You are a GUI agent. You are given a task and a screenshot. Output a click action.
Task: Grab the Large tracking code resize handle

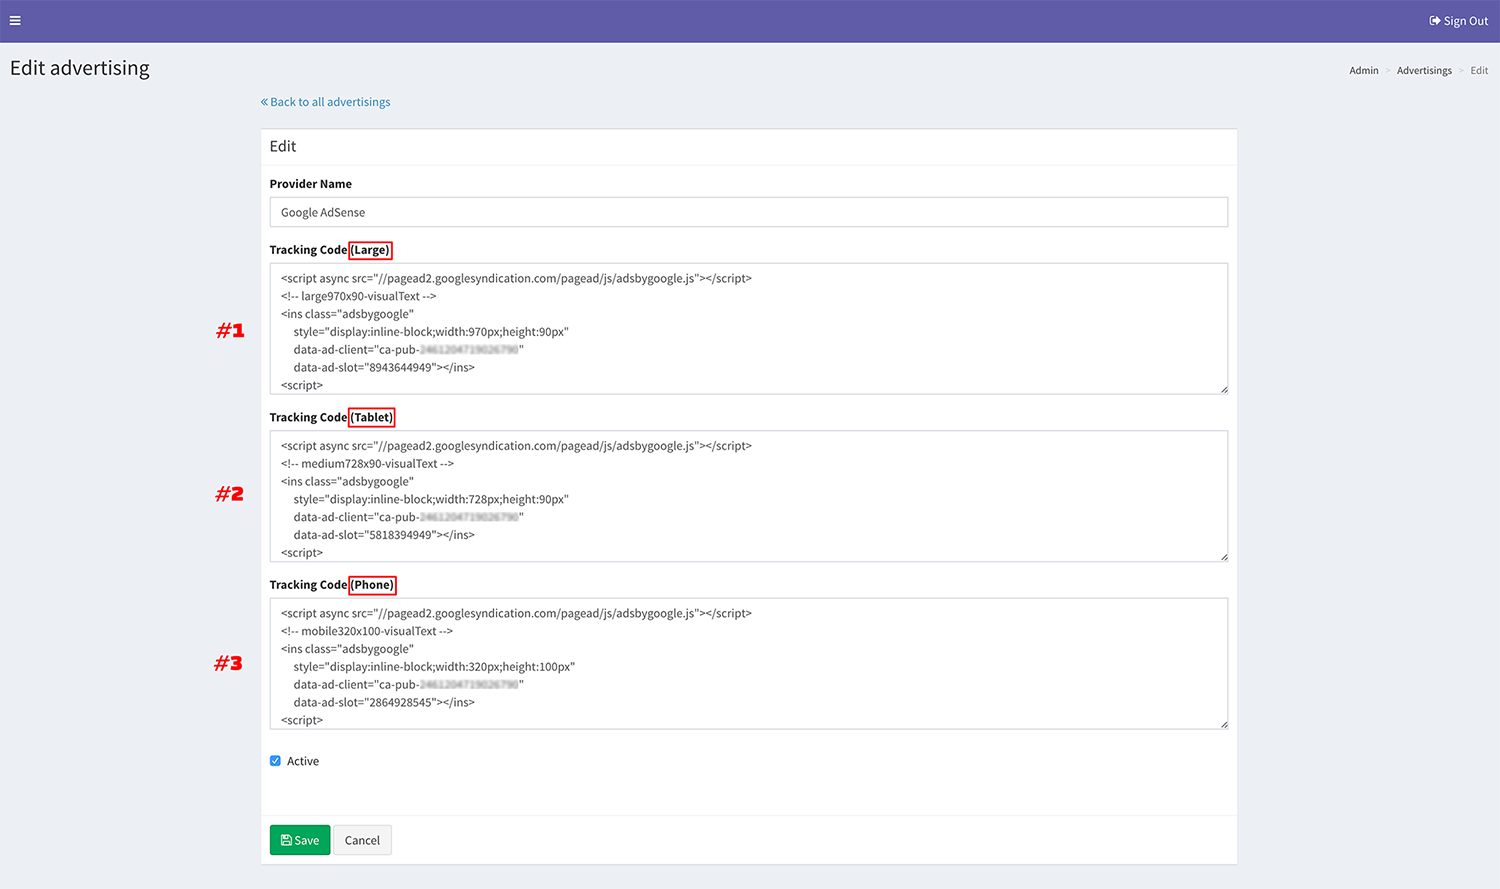point(1223,389)
